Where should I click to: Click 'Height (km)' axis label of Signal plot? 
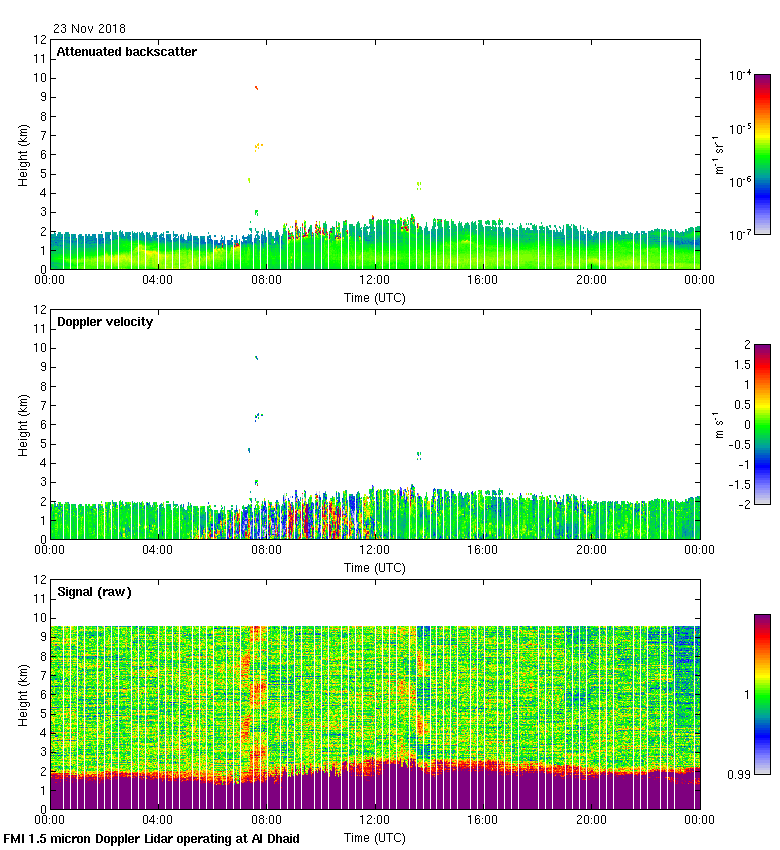tap(22, 695)
